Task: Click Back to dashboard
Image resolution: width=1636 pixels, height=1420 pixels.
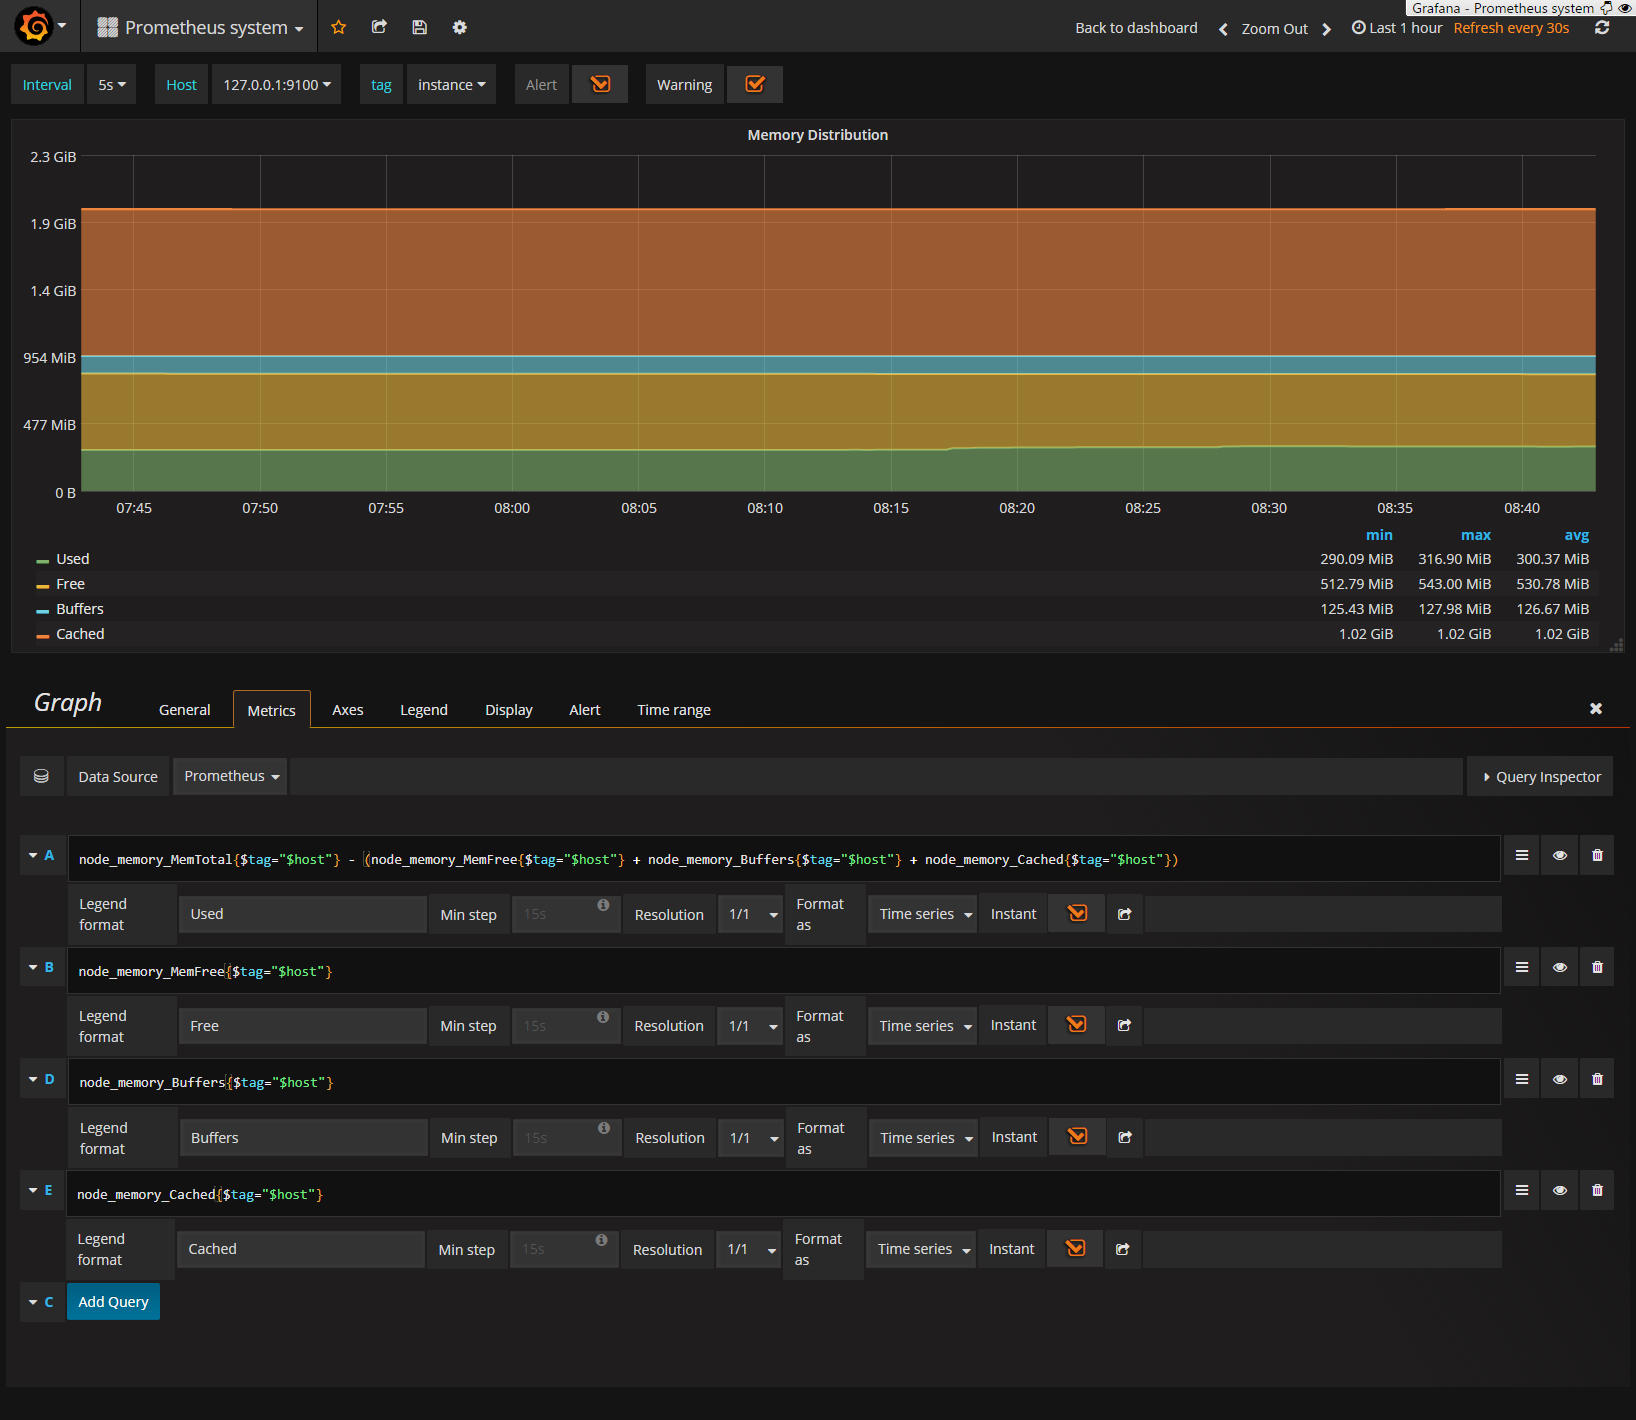Action: pos(1136,28)
